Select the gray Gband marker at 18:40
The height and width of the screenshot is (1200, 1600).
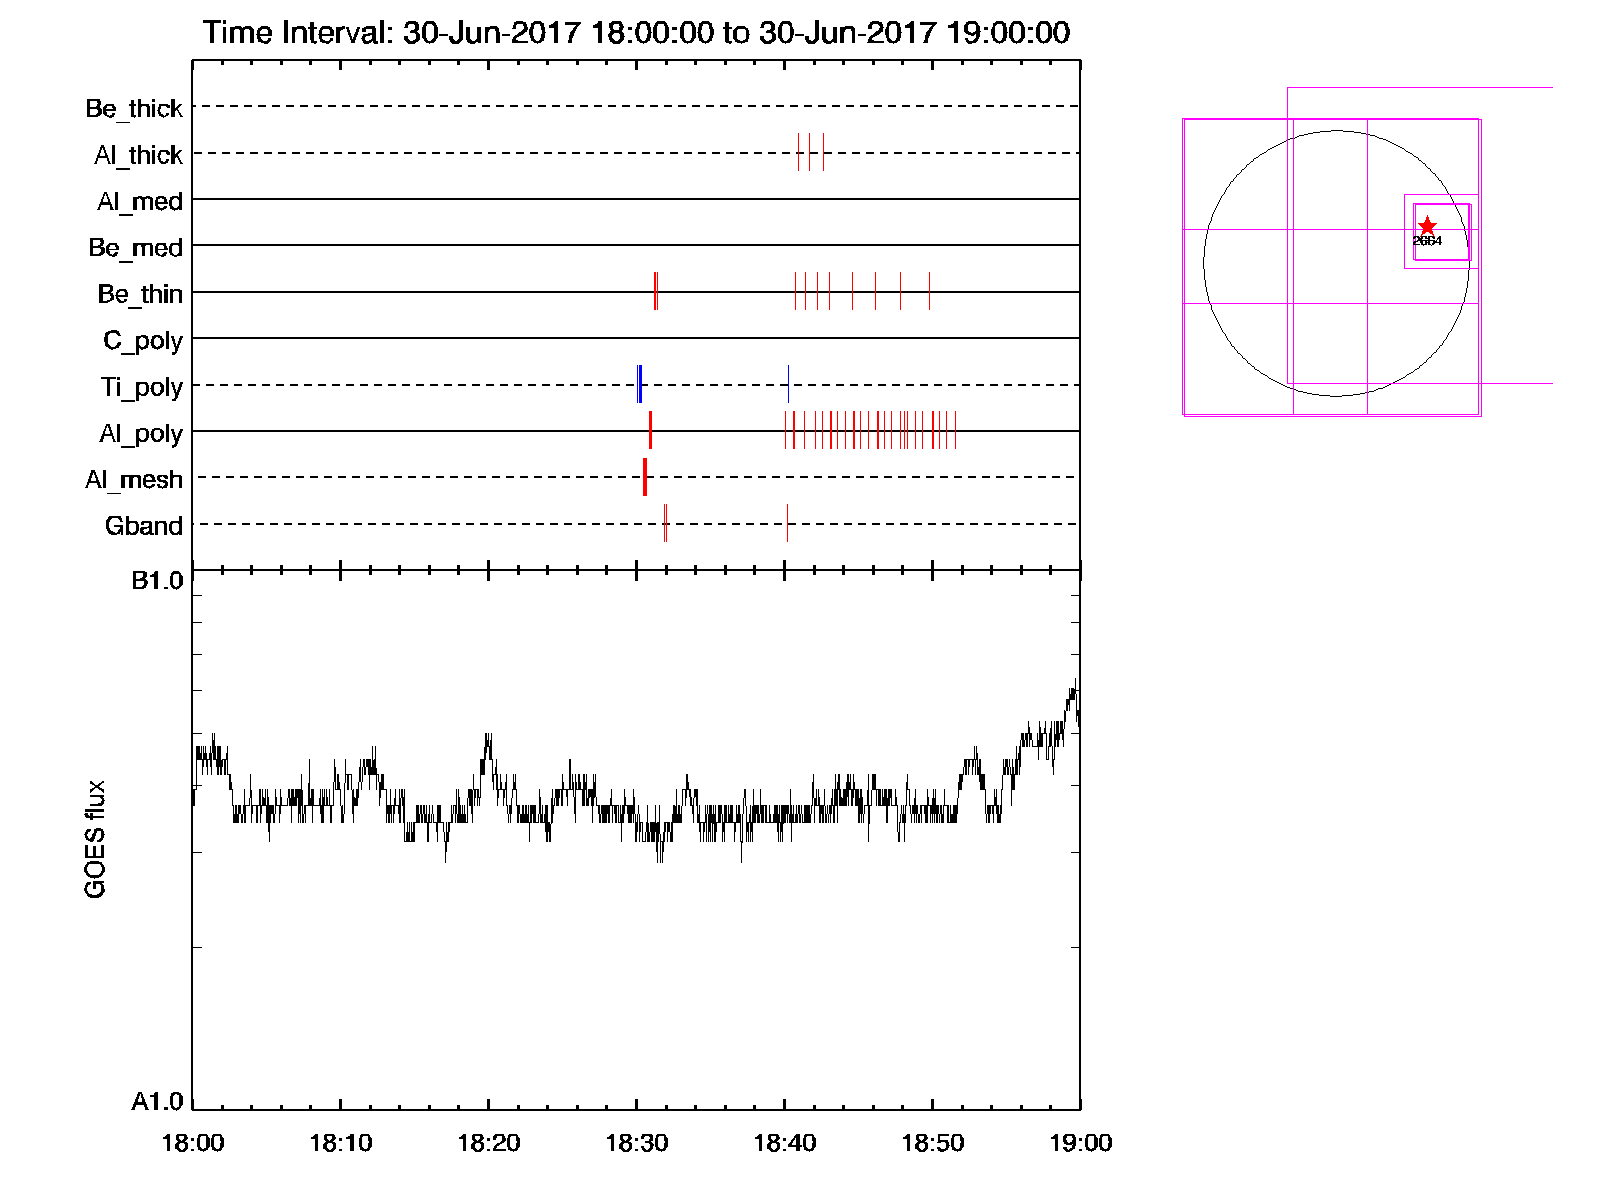787,523
